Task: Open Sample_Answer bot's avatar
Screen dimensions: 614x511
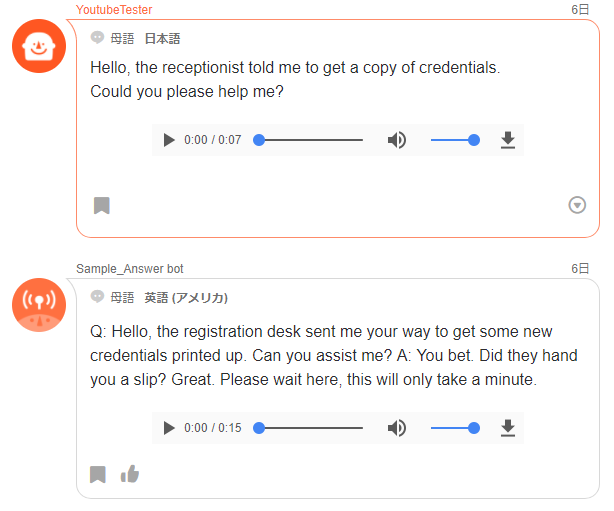Action: click(39, 304)
